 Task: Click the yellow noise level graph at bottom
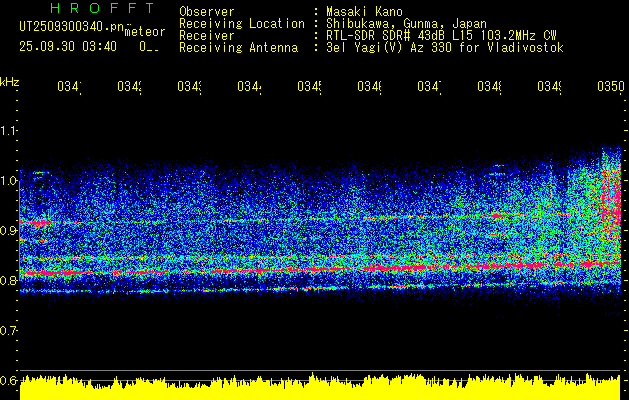point(320,388)
